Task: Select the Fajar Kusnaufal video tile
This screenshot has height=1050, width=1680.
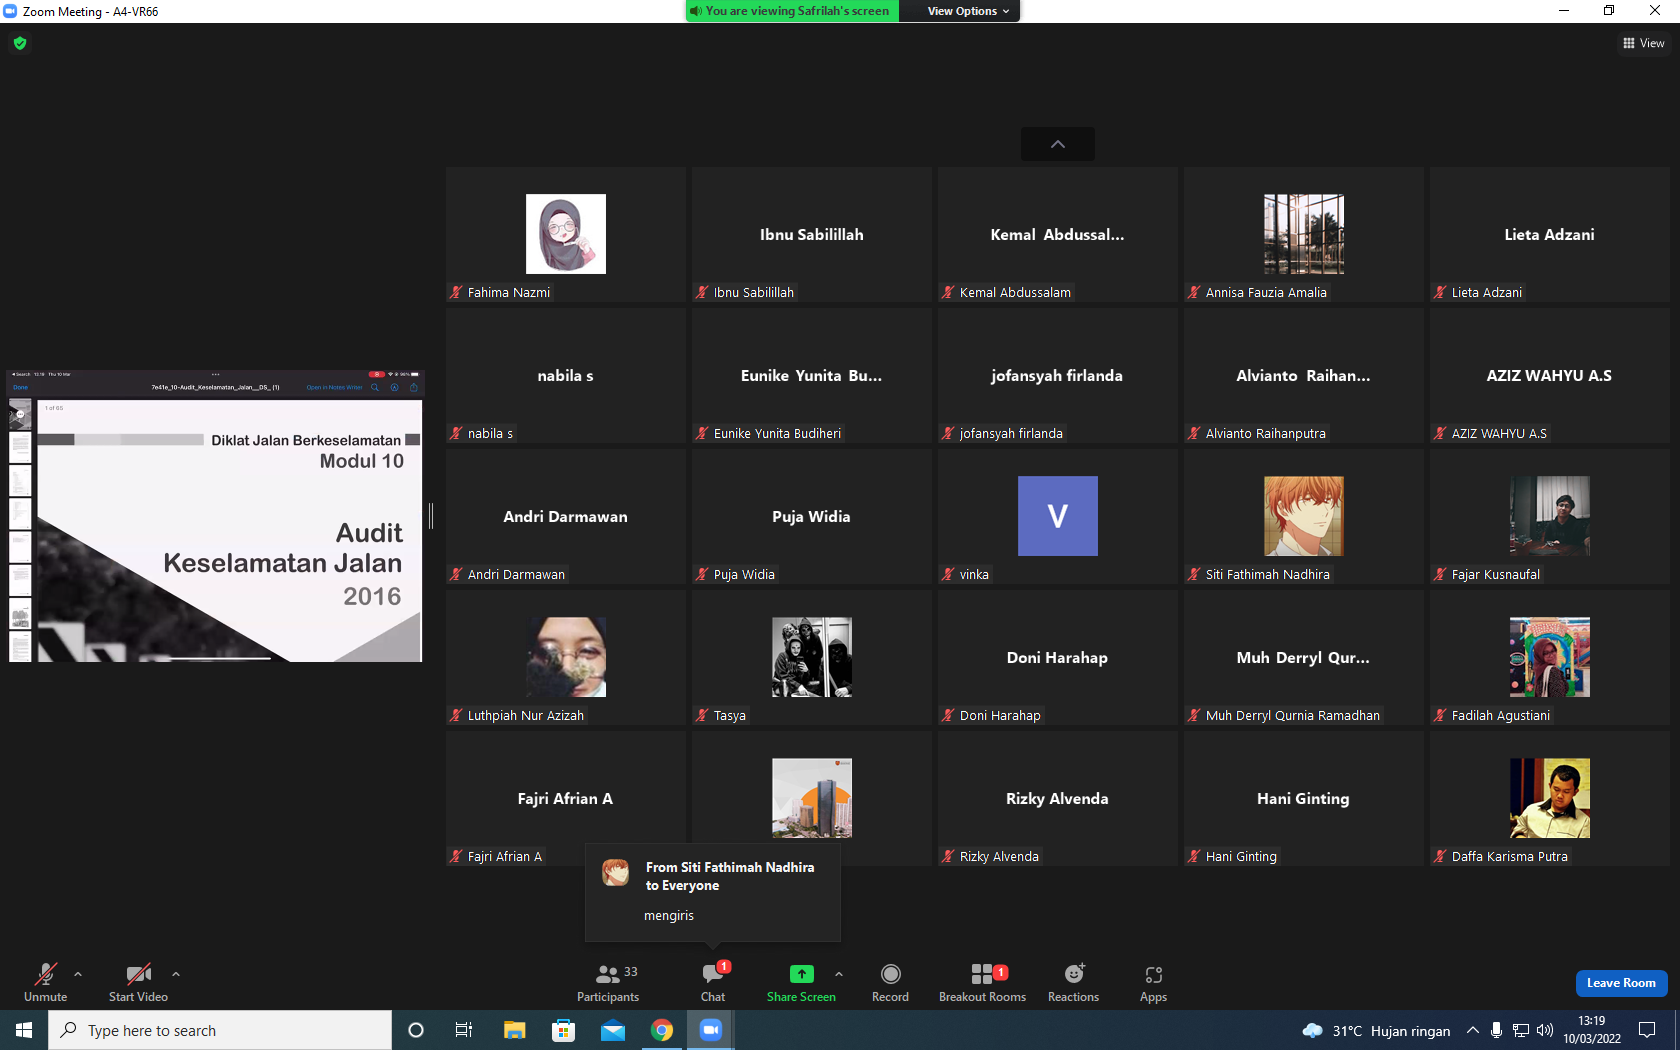Action: point(1549,516)
